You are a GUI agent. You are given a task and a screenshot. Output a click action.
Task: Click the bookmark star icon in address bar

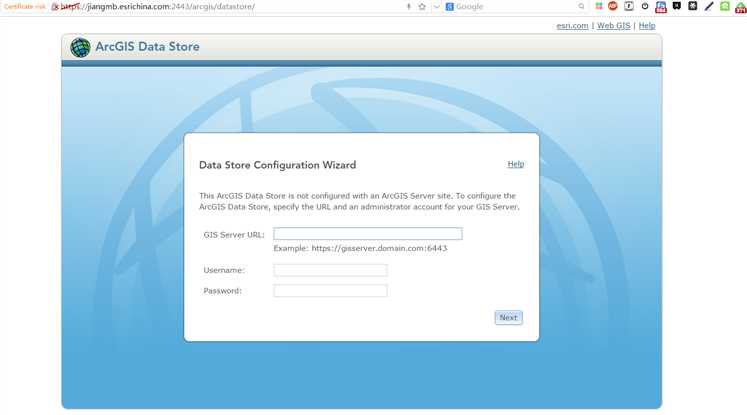(422, 7)
